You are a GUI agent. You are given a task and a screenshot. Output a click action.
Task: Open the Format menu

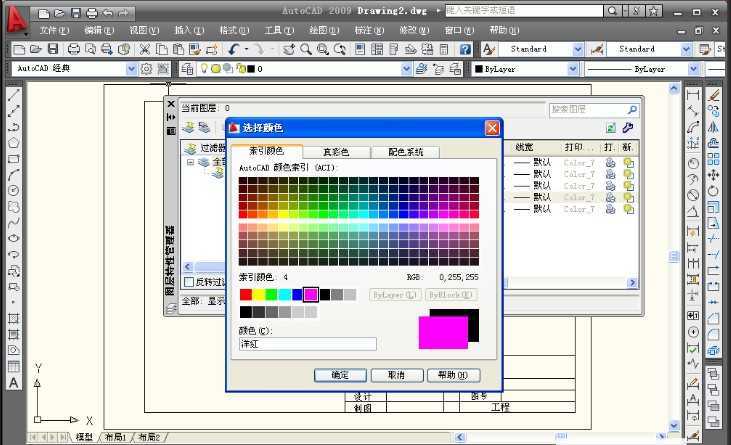coord(234,30)
